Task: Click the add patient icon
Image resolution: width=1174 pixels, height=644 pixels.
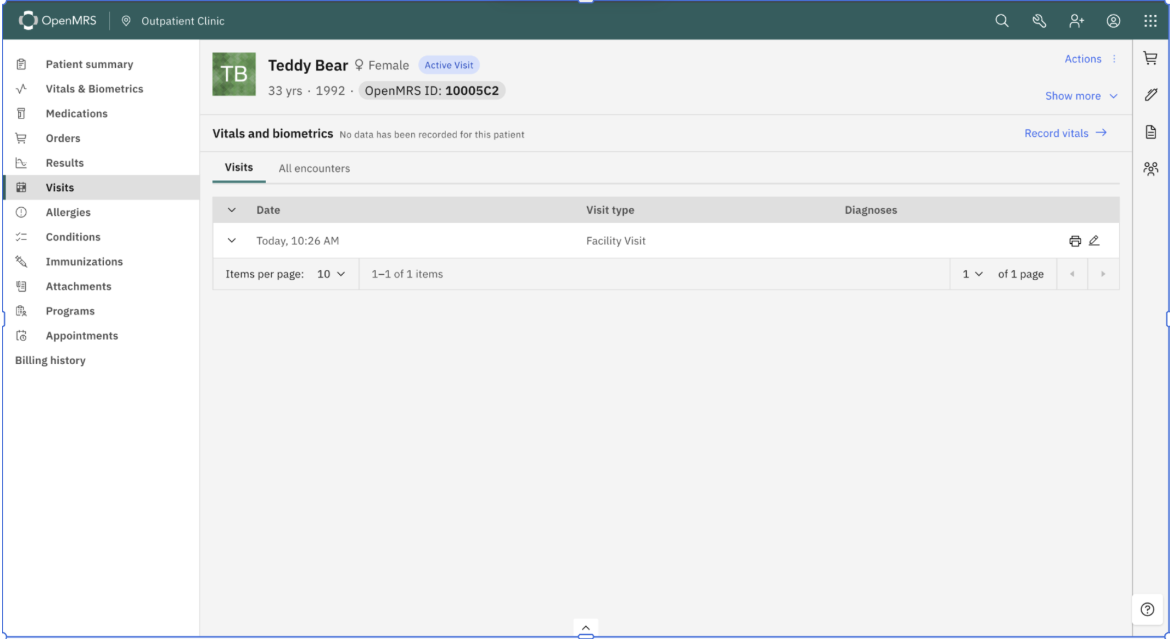Action: tap(1076, 21)
